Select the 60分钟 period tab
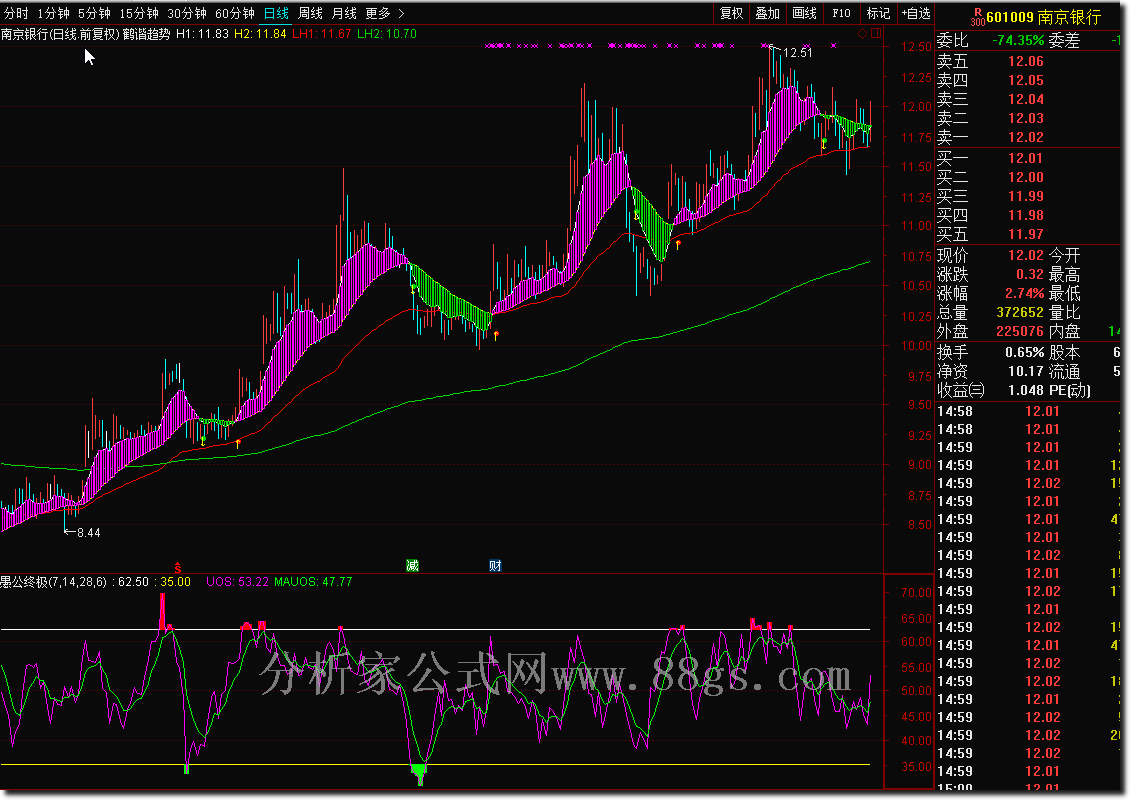This screenshot has width=1132, height=801. pyautogui.click(x=235, y=13)
